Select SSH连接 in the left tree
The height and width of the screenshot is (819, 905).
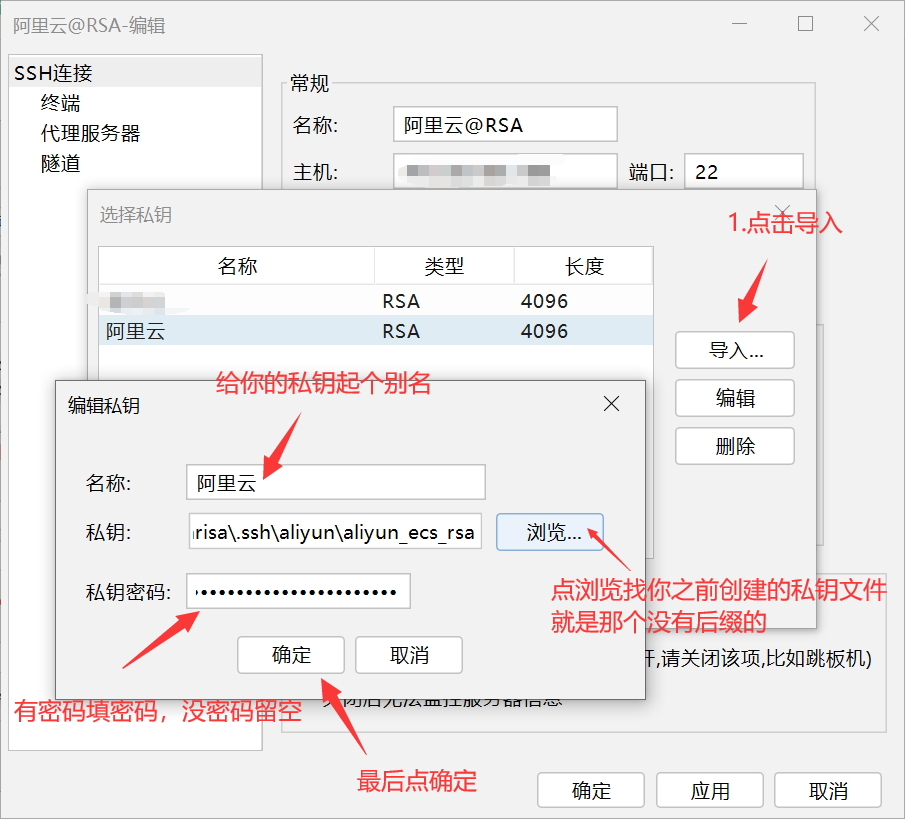pyautogui.click(x=136, y=73)
